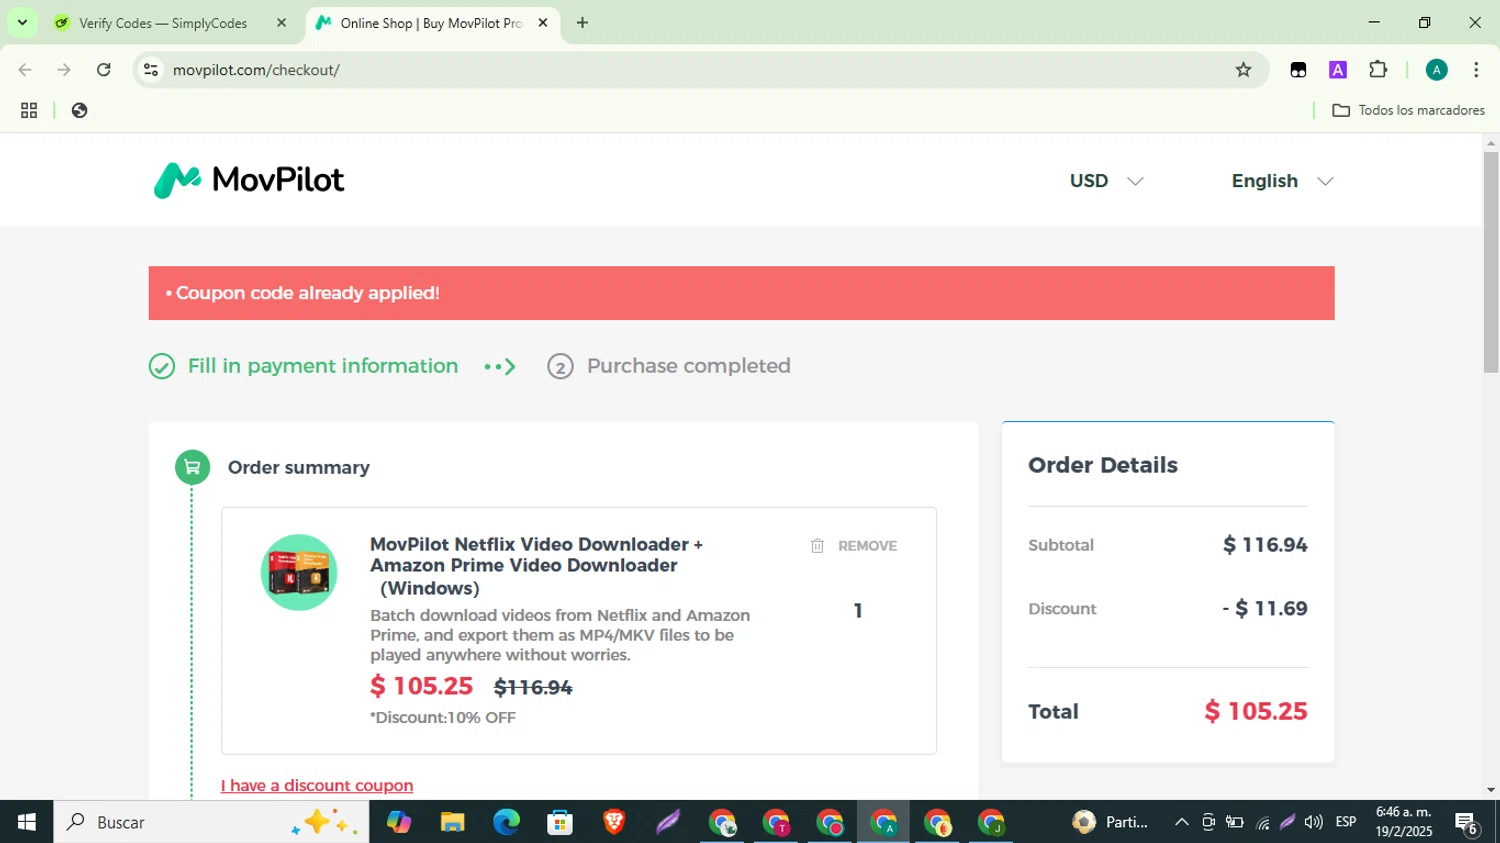Close the MovPilot Online Shop tab

click(543, 23)
